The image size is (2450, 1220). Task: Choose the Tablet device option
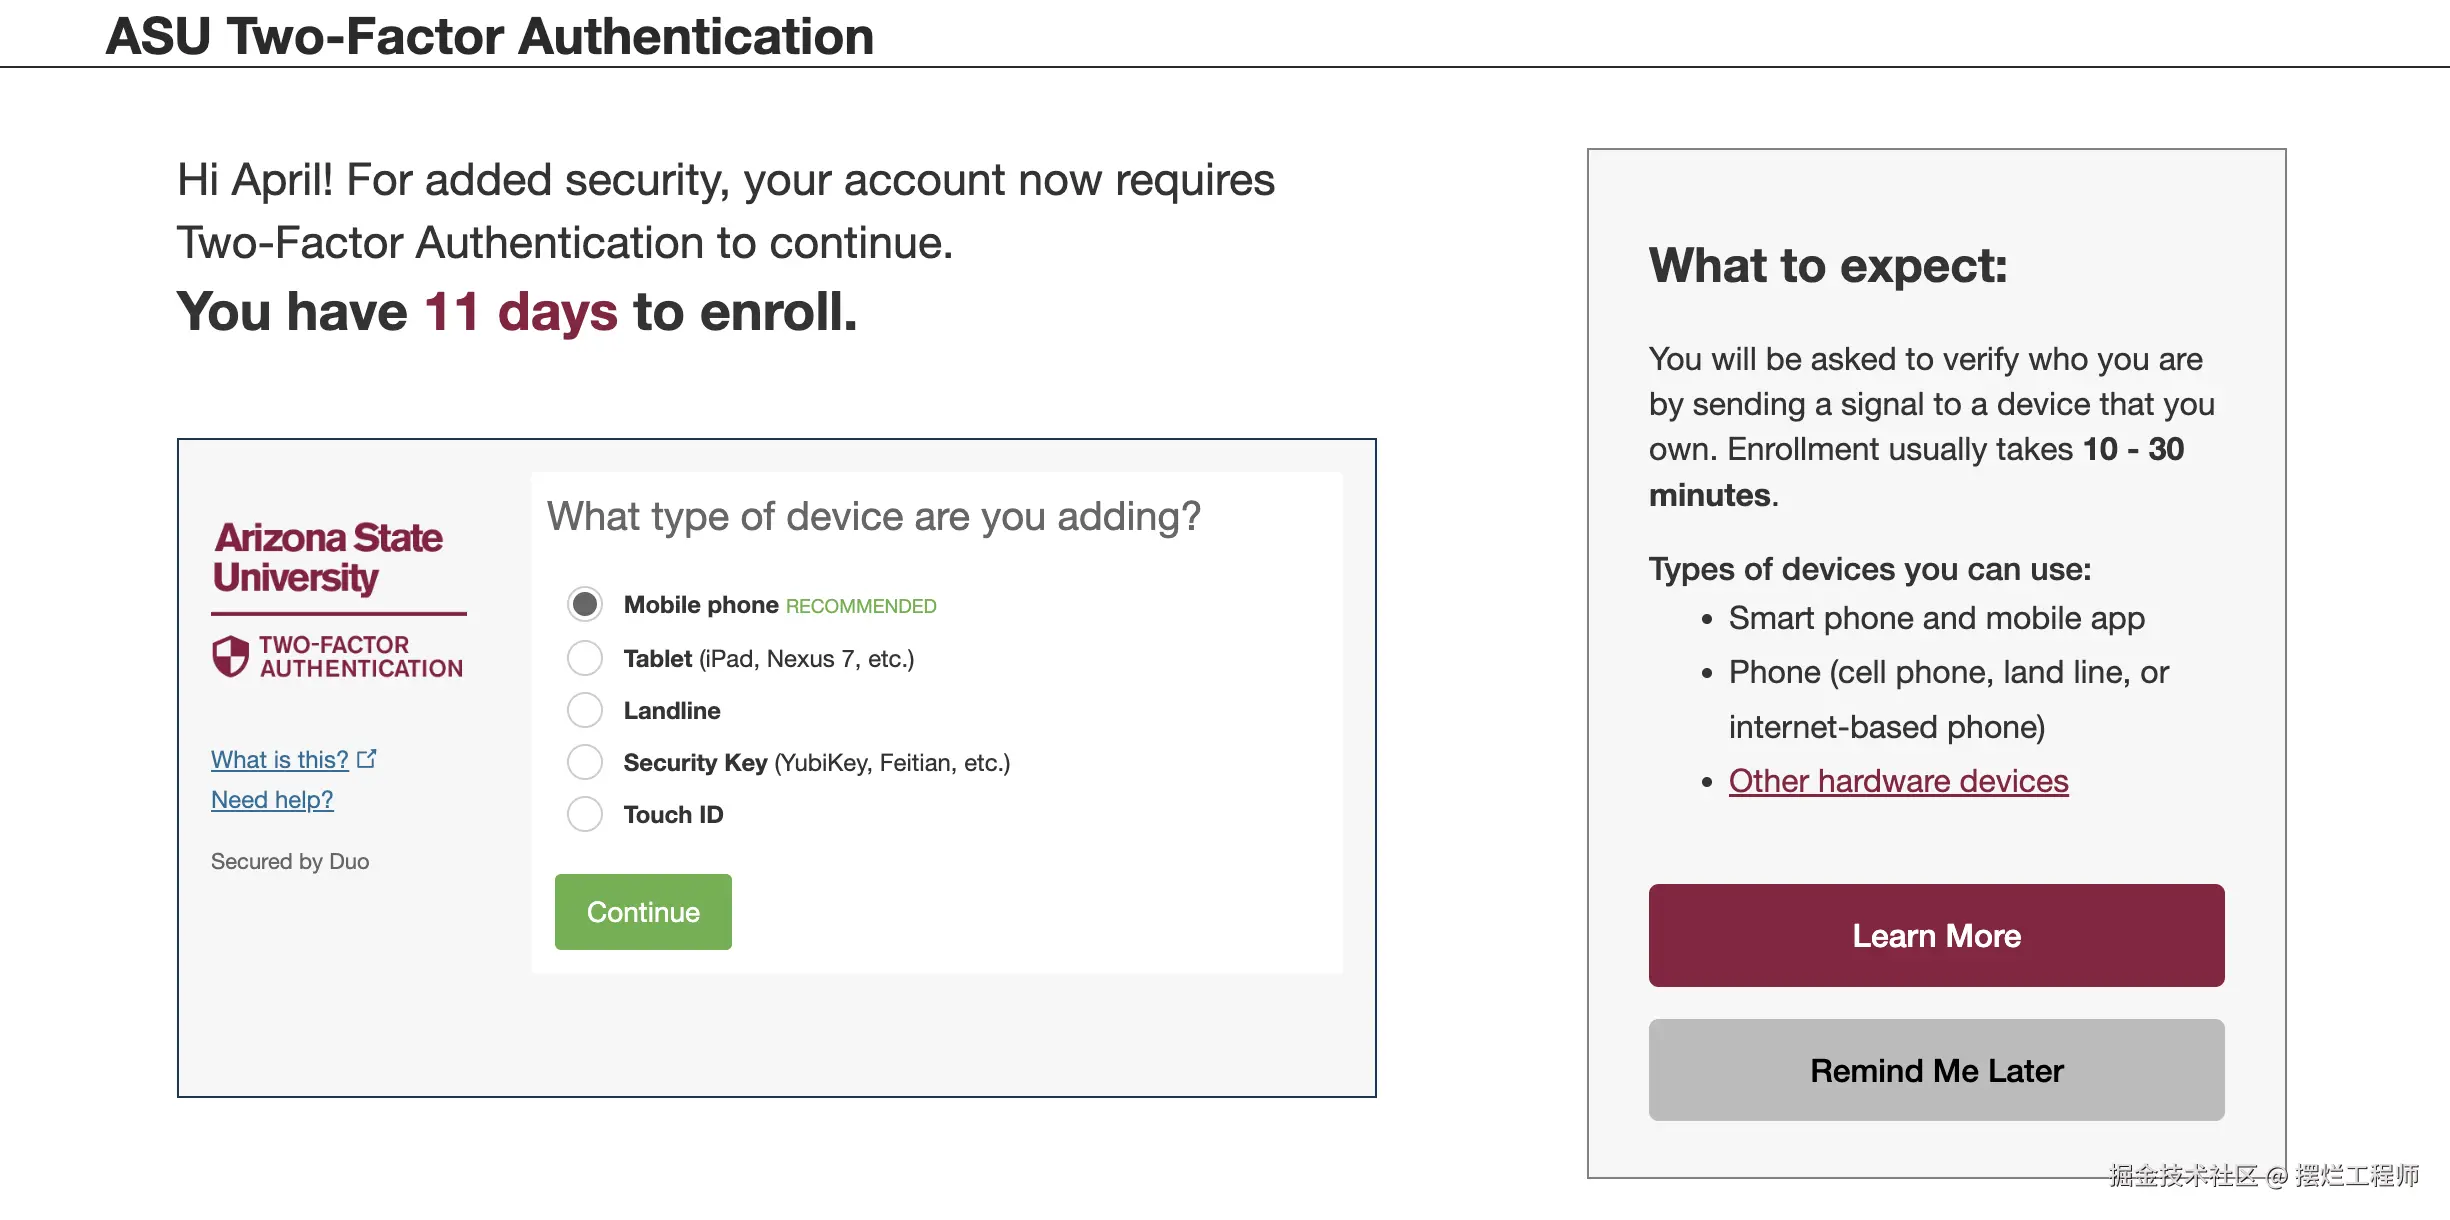point(585,658)
